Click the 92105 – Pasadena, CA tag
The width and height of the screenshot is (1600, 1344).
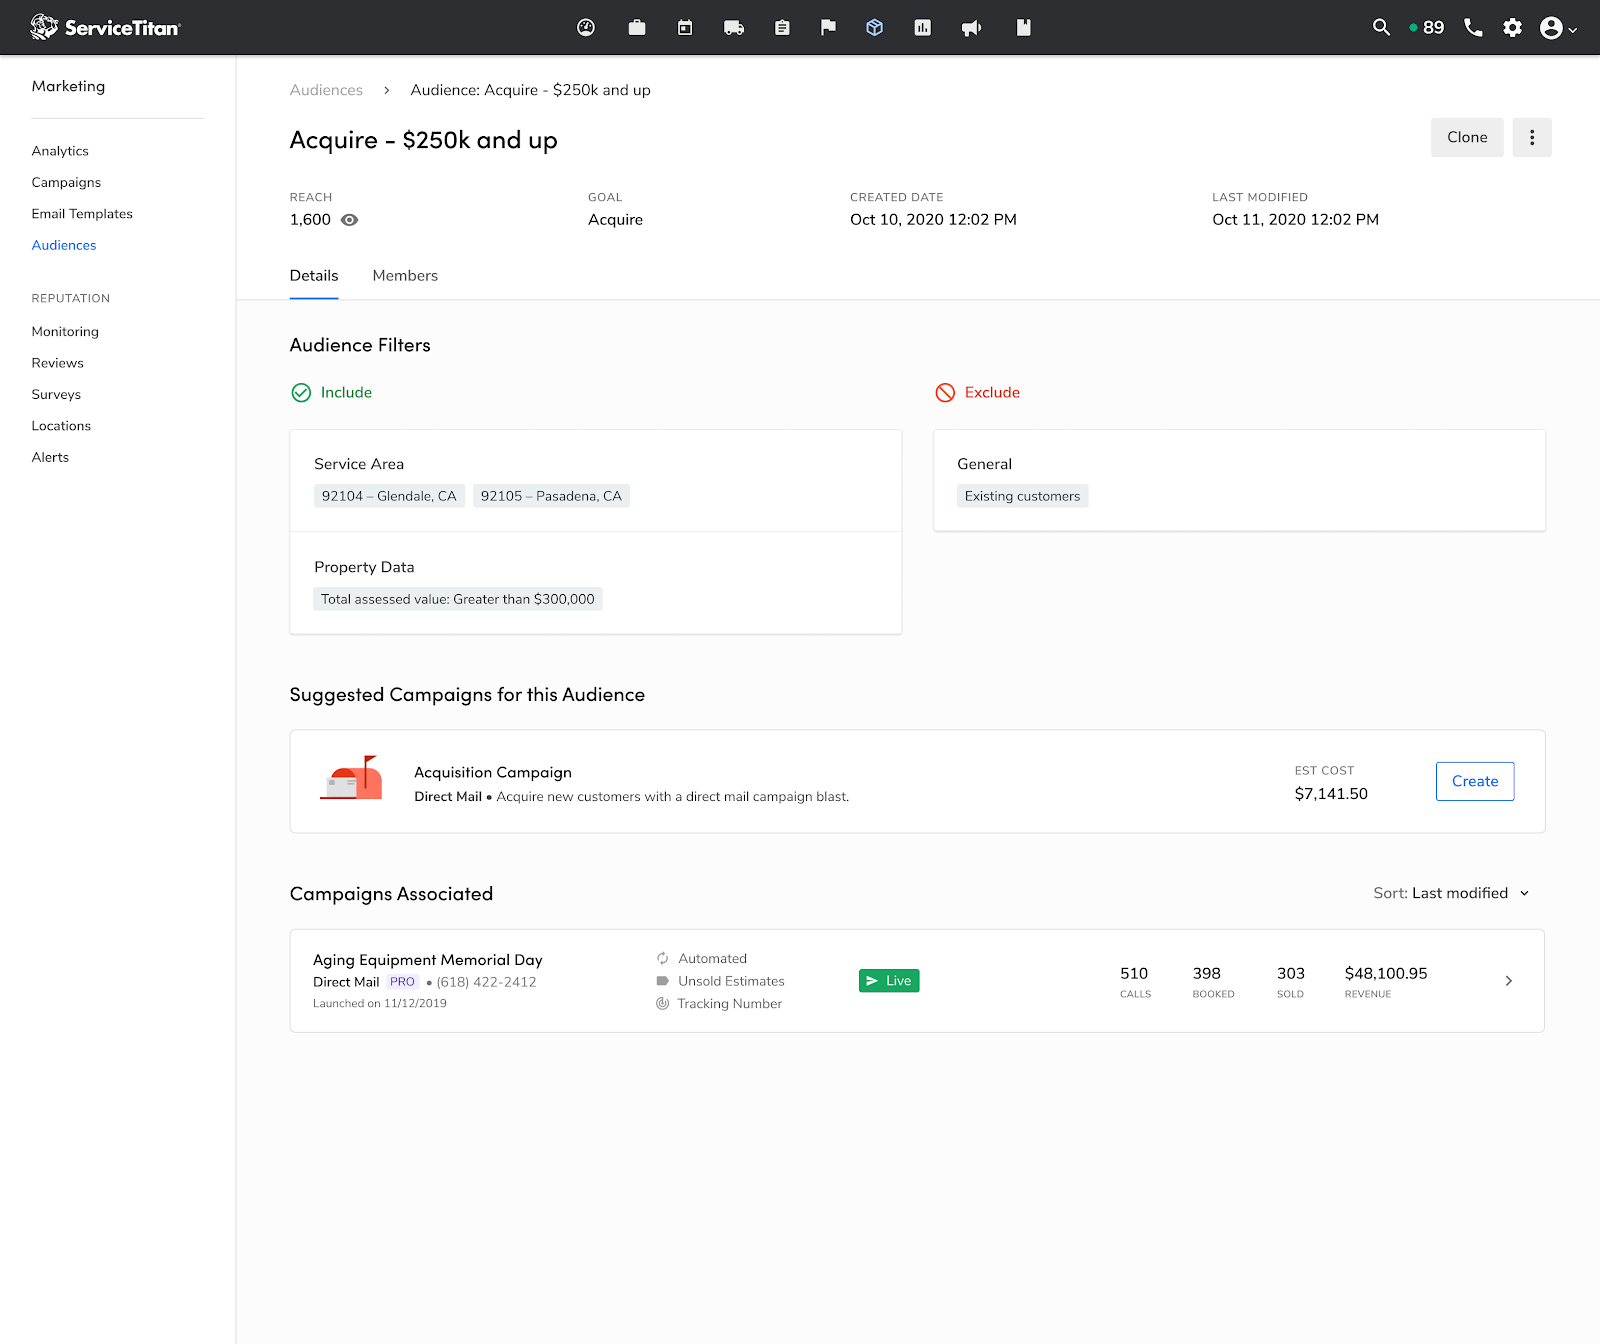click(551, 496)
